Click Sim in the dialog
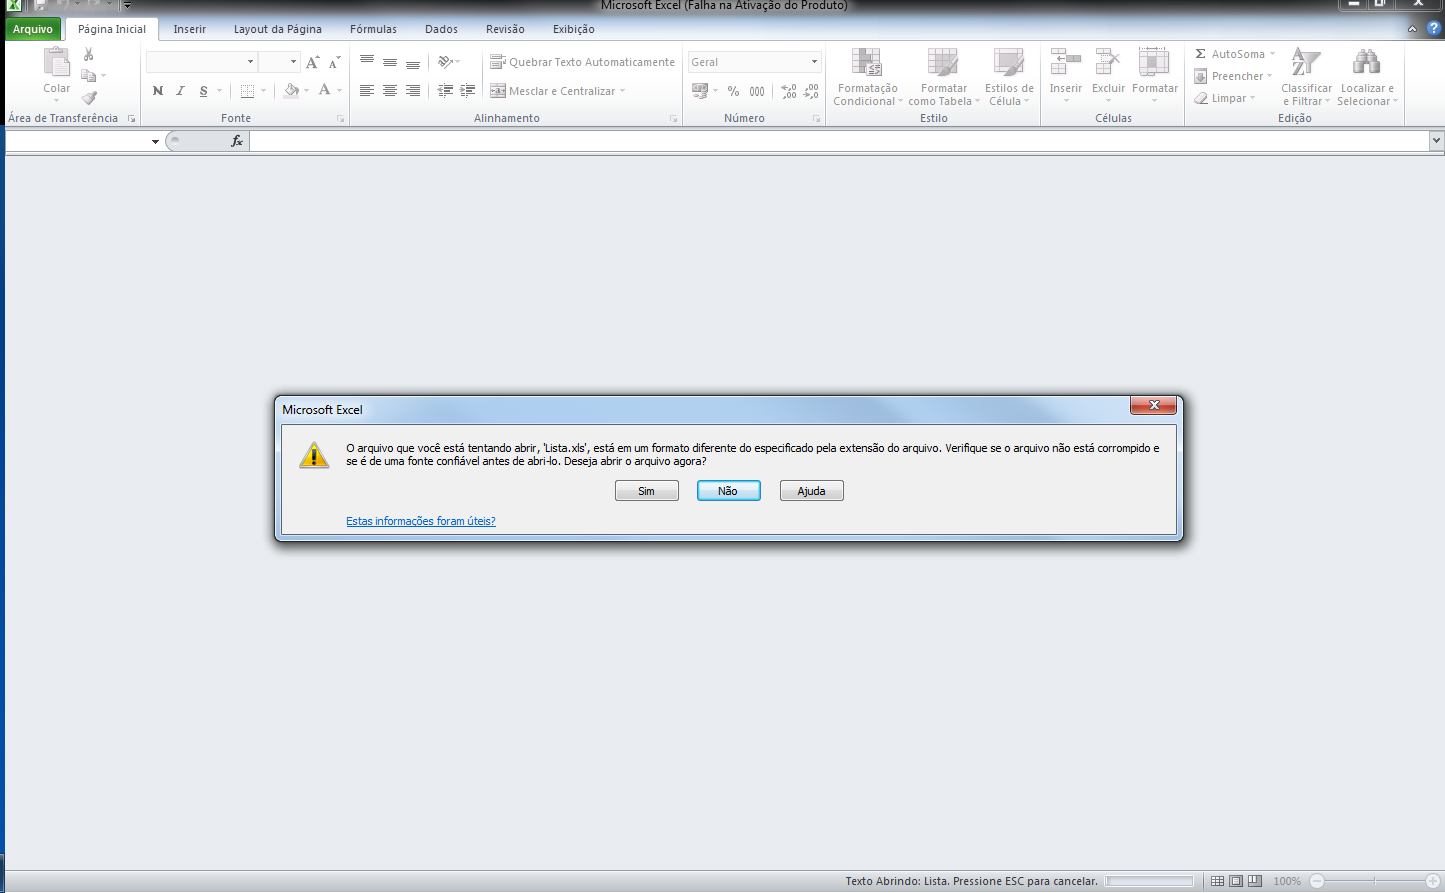The height and width of the screenshot is (893, 1445). [x=647, y=491]
